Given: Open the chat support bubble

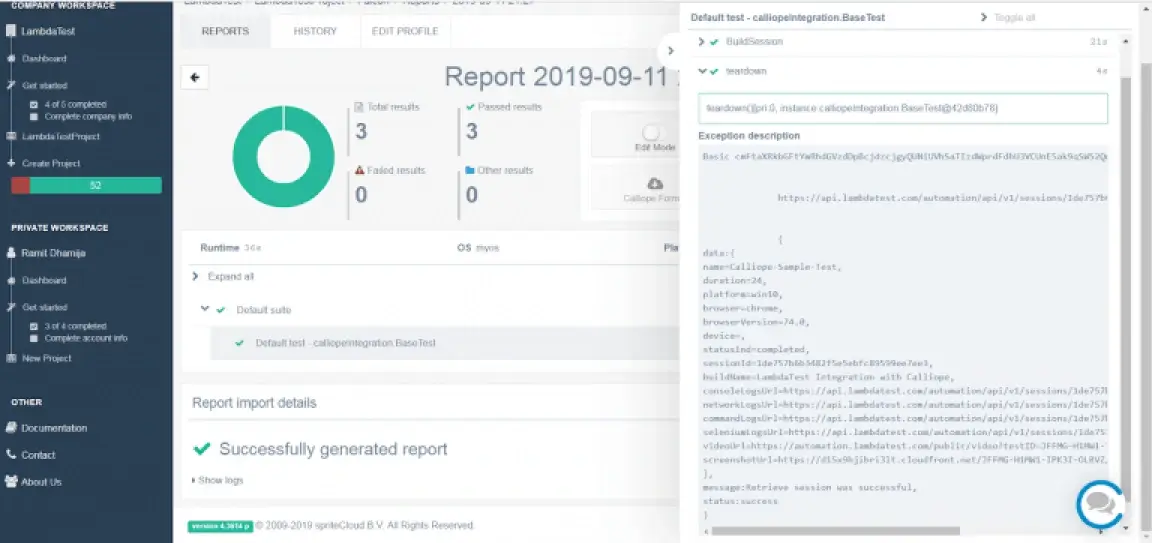Looking at the screenshot, I should click(x=1100, y=505).
